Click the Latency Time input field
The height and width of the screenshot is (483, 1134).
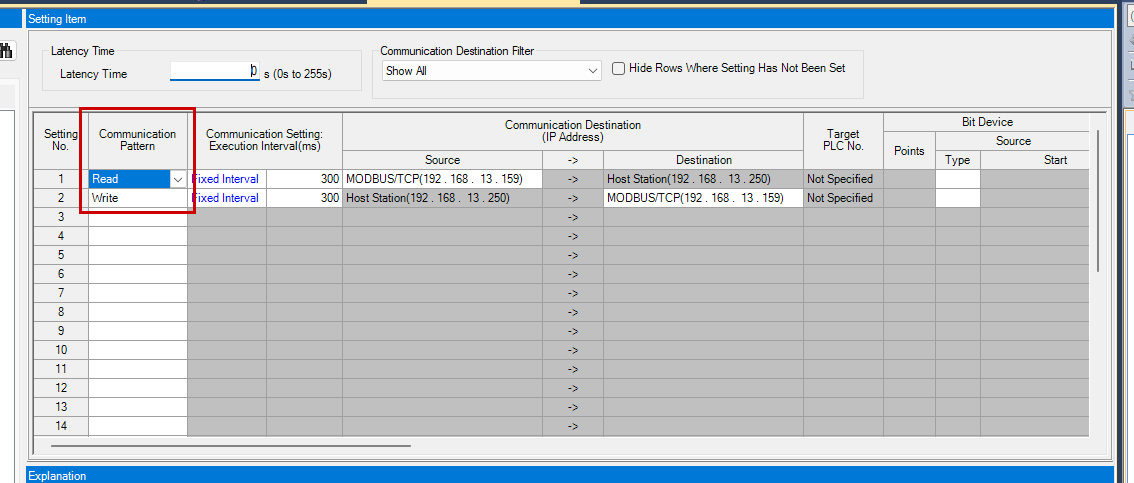click(215, 71)
